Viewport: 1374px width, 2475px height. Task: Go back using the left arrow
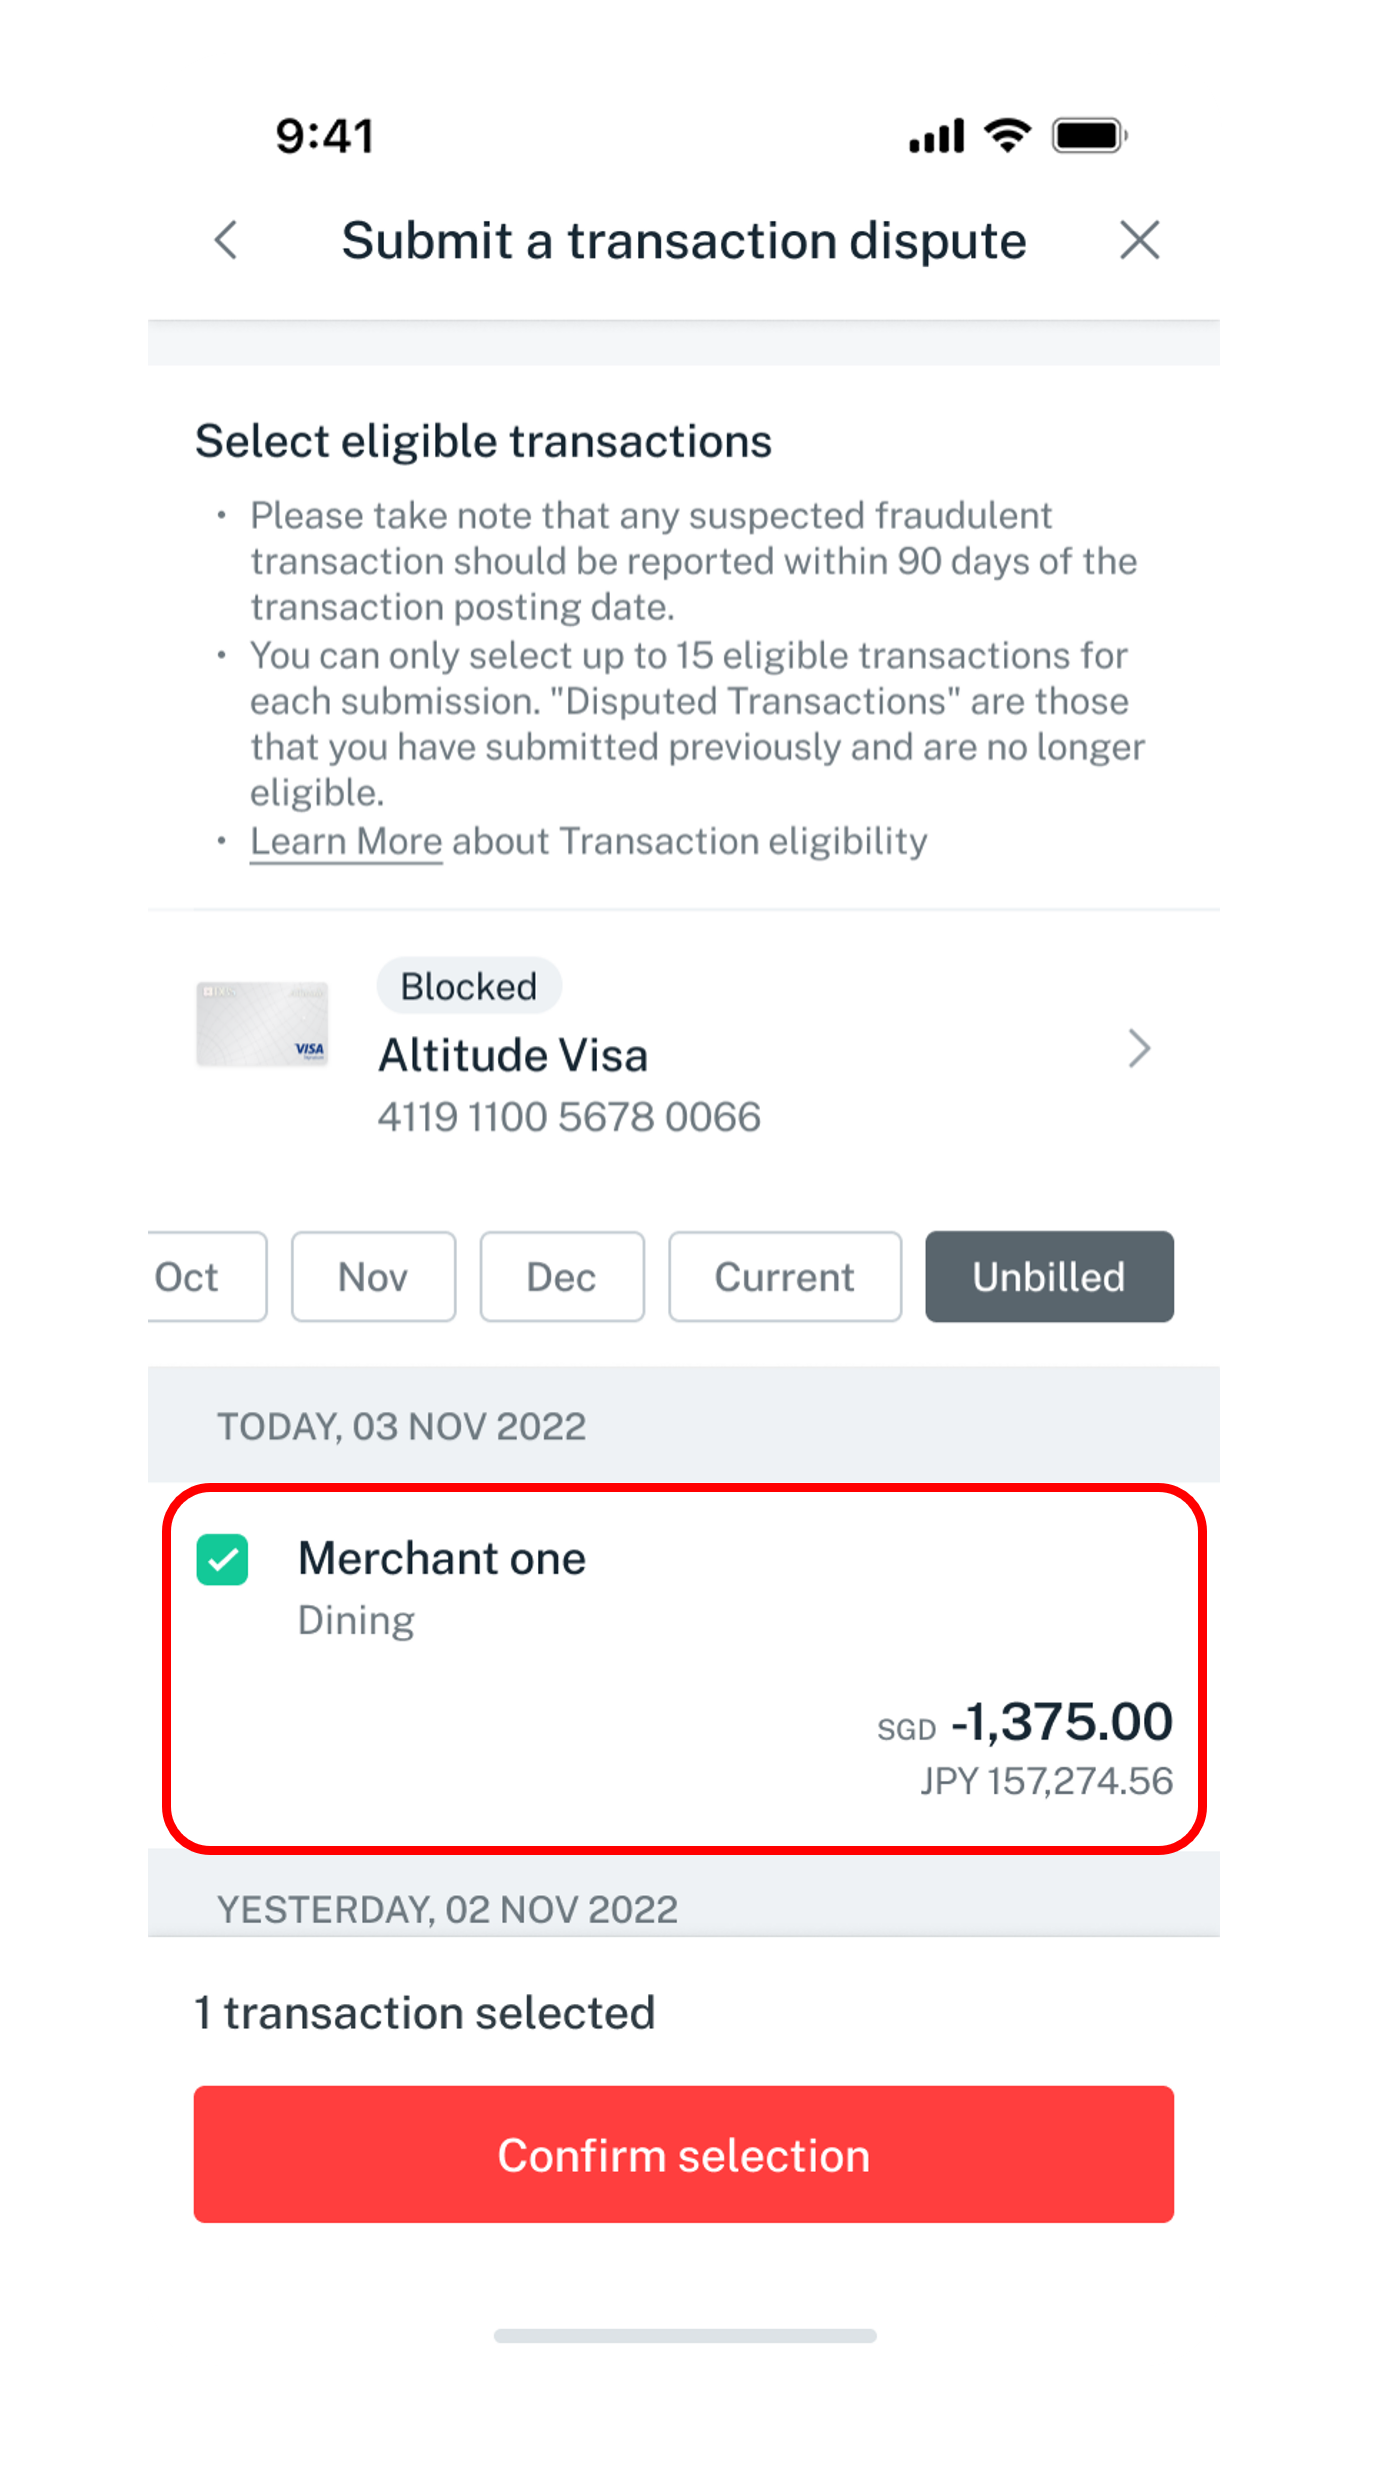pos(227,241)
